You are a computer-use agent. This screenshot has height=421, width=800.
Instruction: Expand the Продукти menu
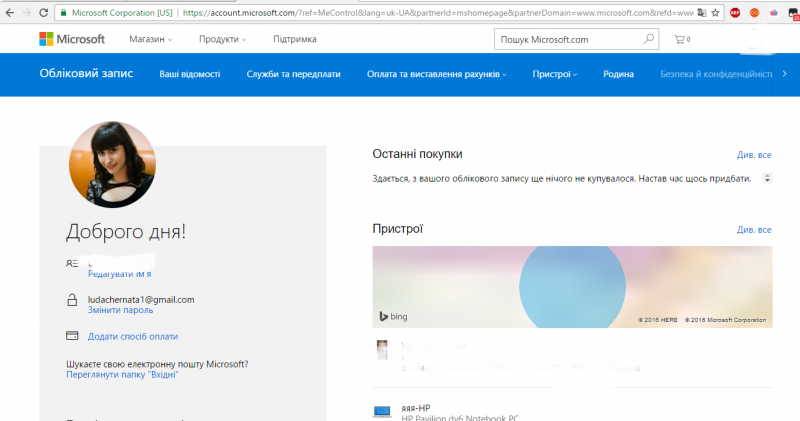pos(222,39)
